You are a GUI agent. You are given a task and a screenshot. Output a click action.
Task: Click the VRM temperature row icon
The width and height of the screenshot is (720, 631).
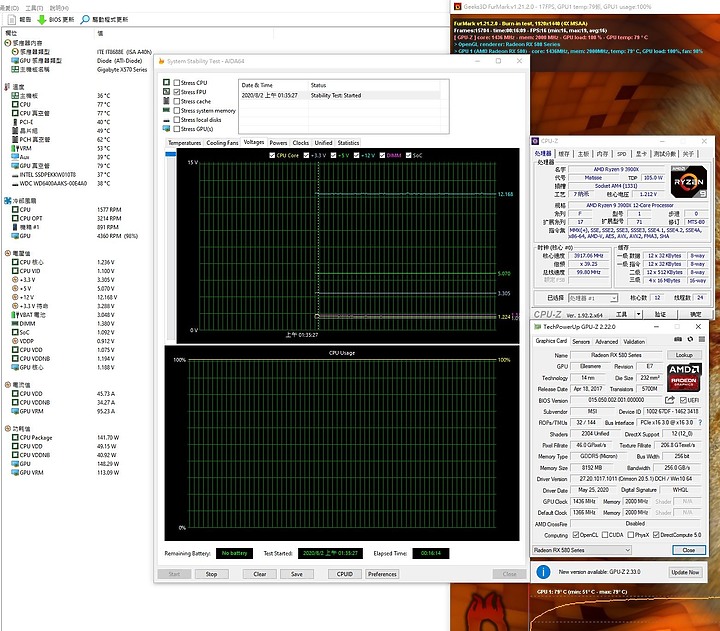pyautogui.click(x=15, y=148)
